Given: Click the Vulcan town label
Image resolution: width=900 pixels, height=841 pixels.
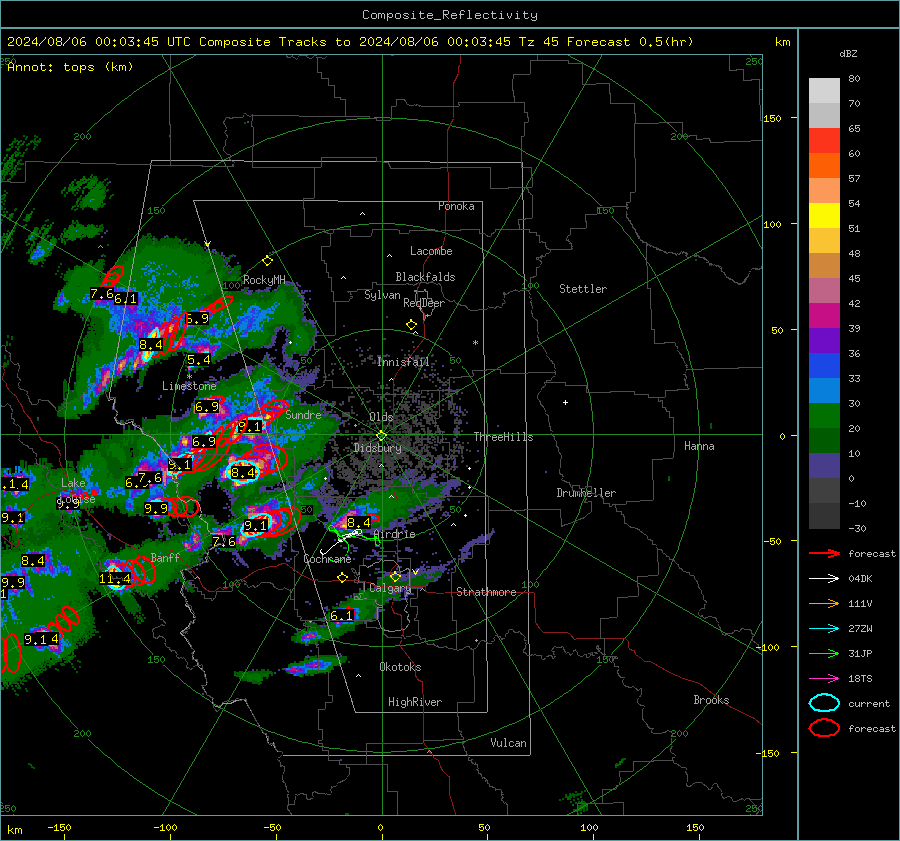Looking at the screenshot, I should [x=508, y=743].
